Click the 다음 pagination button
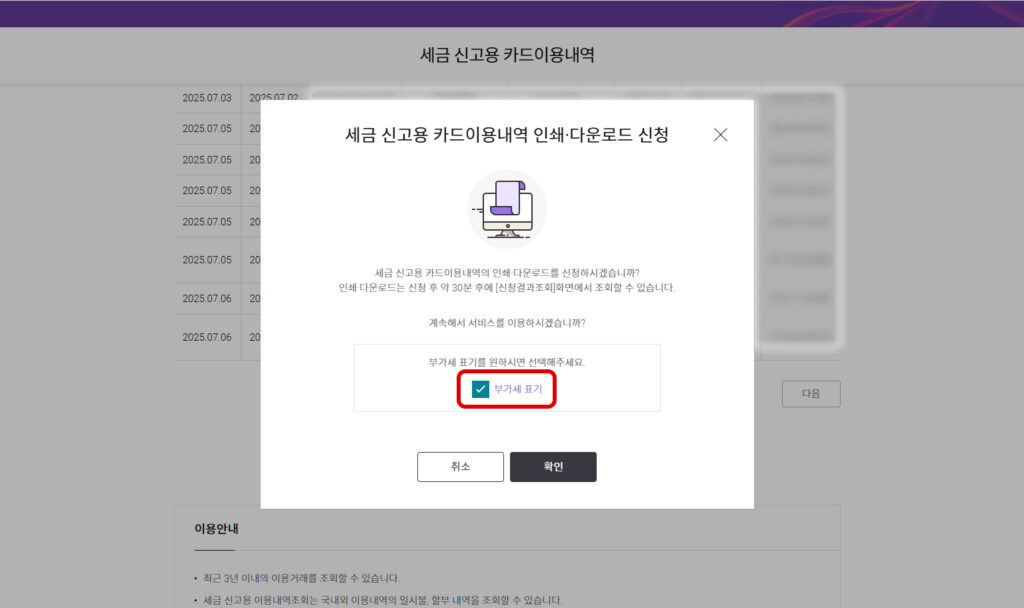Viewport: 1024px width, 608px height. pyautogui.click(x=810, y=393)
